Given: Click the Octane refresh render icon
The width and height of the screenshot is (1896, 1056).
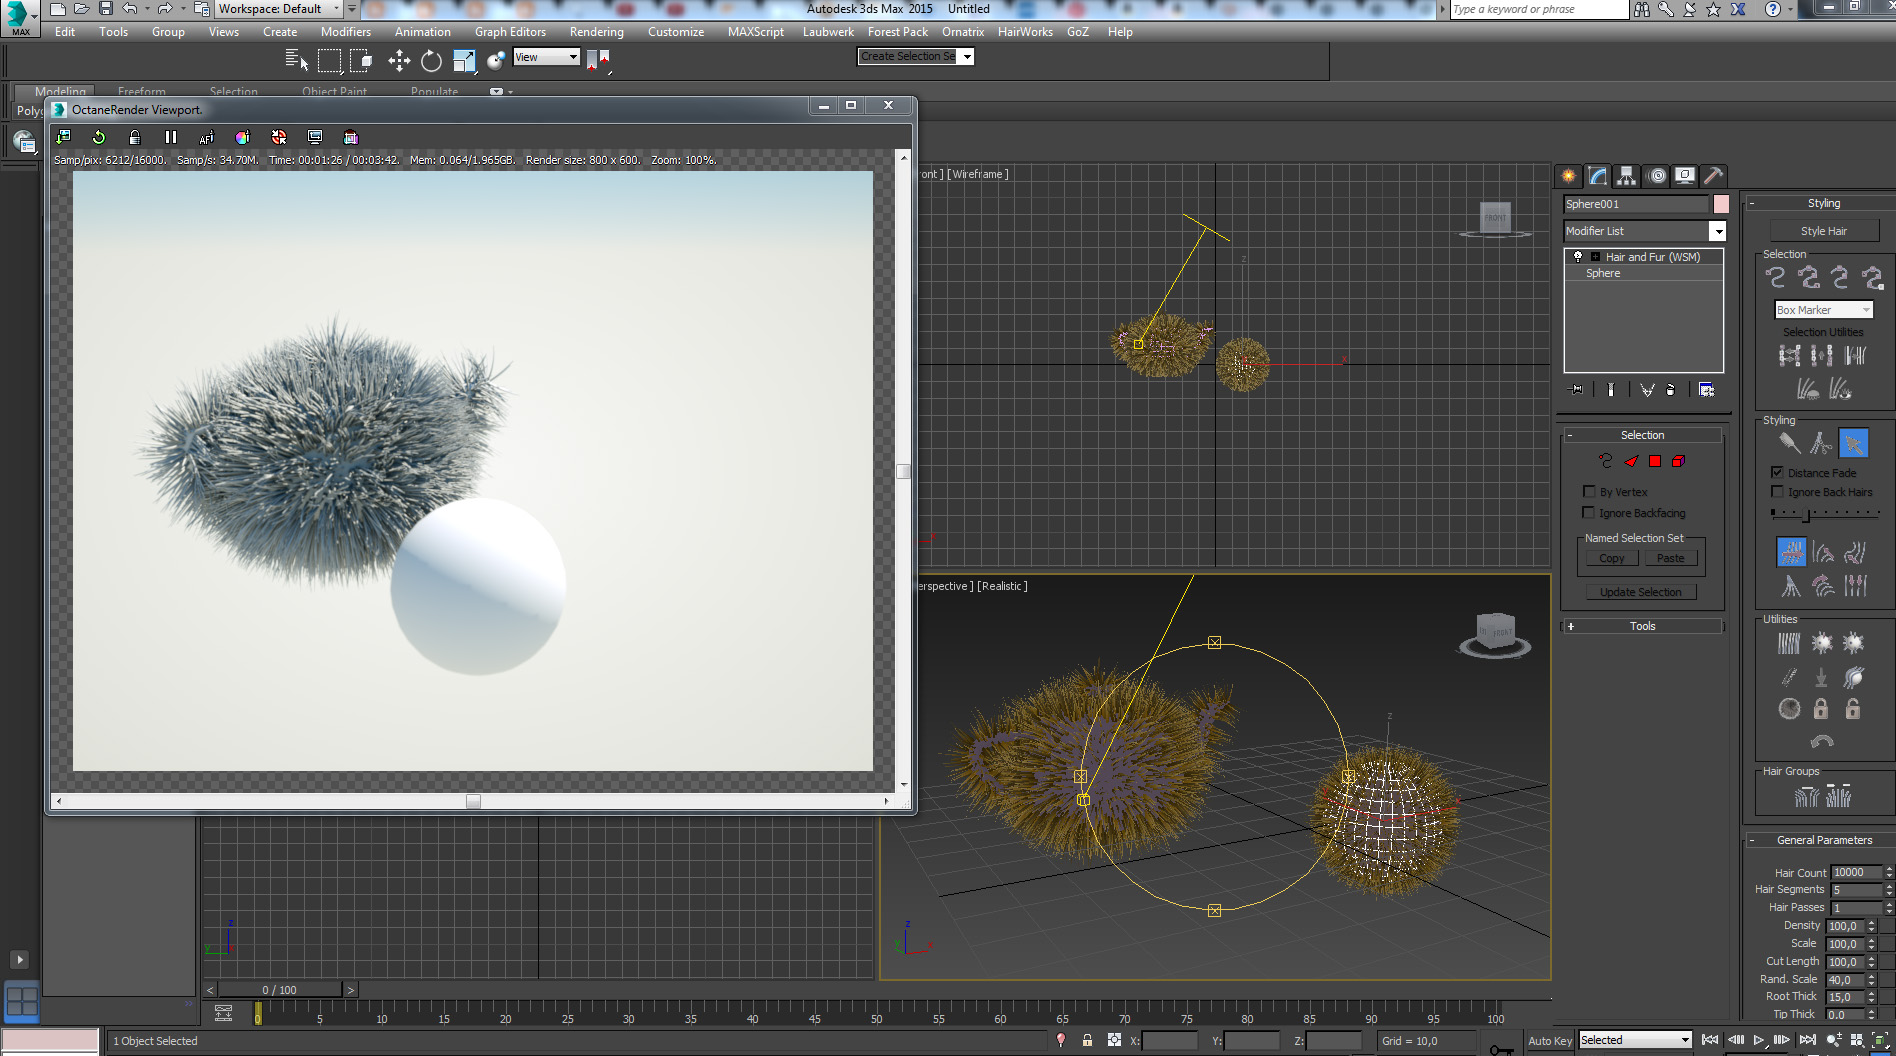Looking at the screenshot, I should [99, 137].
